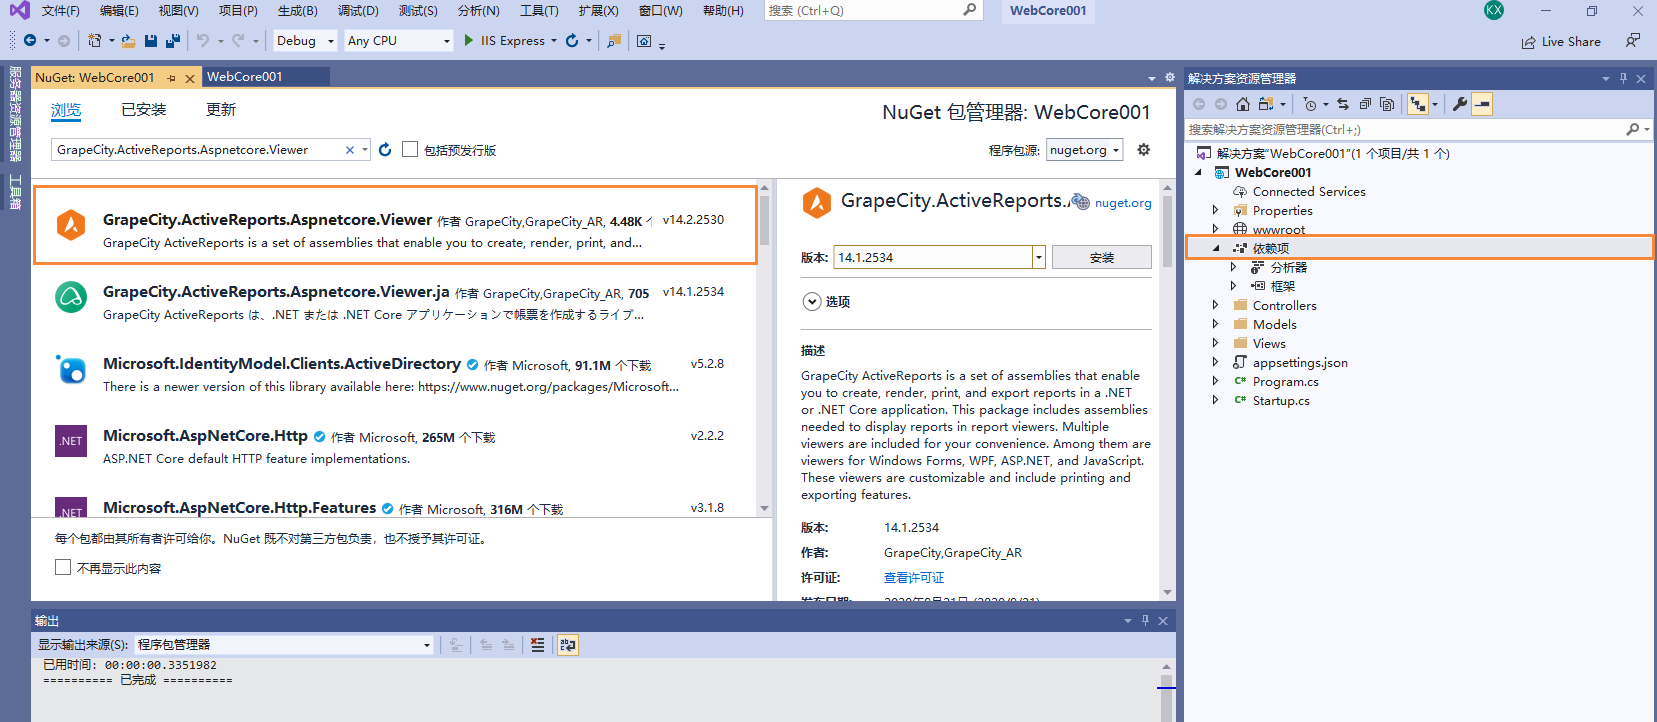Select the GrapeCity.ActiveReports.Aspnetcore.Viewer.ja package
Image resolution: width=1657 pixels, height=722 pixels.
pyautogui.click(x=395, y=302)
